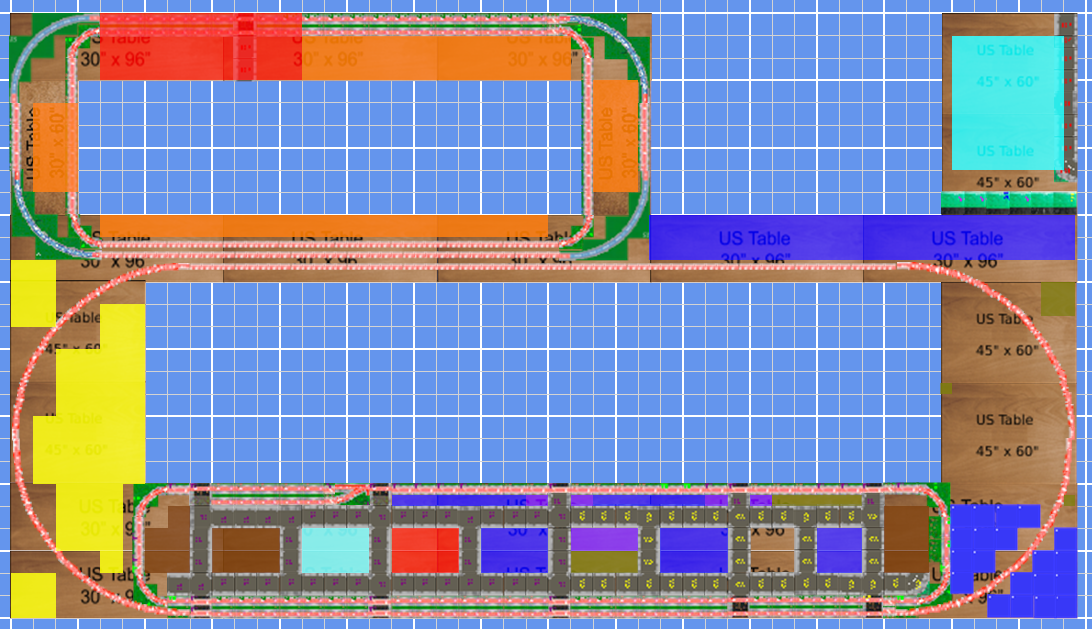
Task: Click the green strip below the cyan table
Action: [x=1008, y=202]
